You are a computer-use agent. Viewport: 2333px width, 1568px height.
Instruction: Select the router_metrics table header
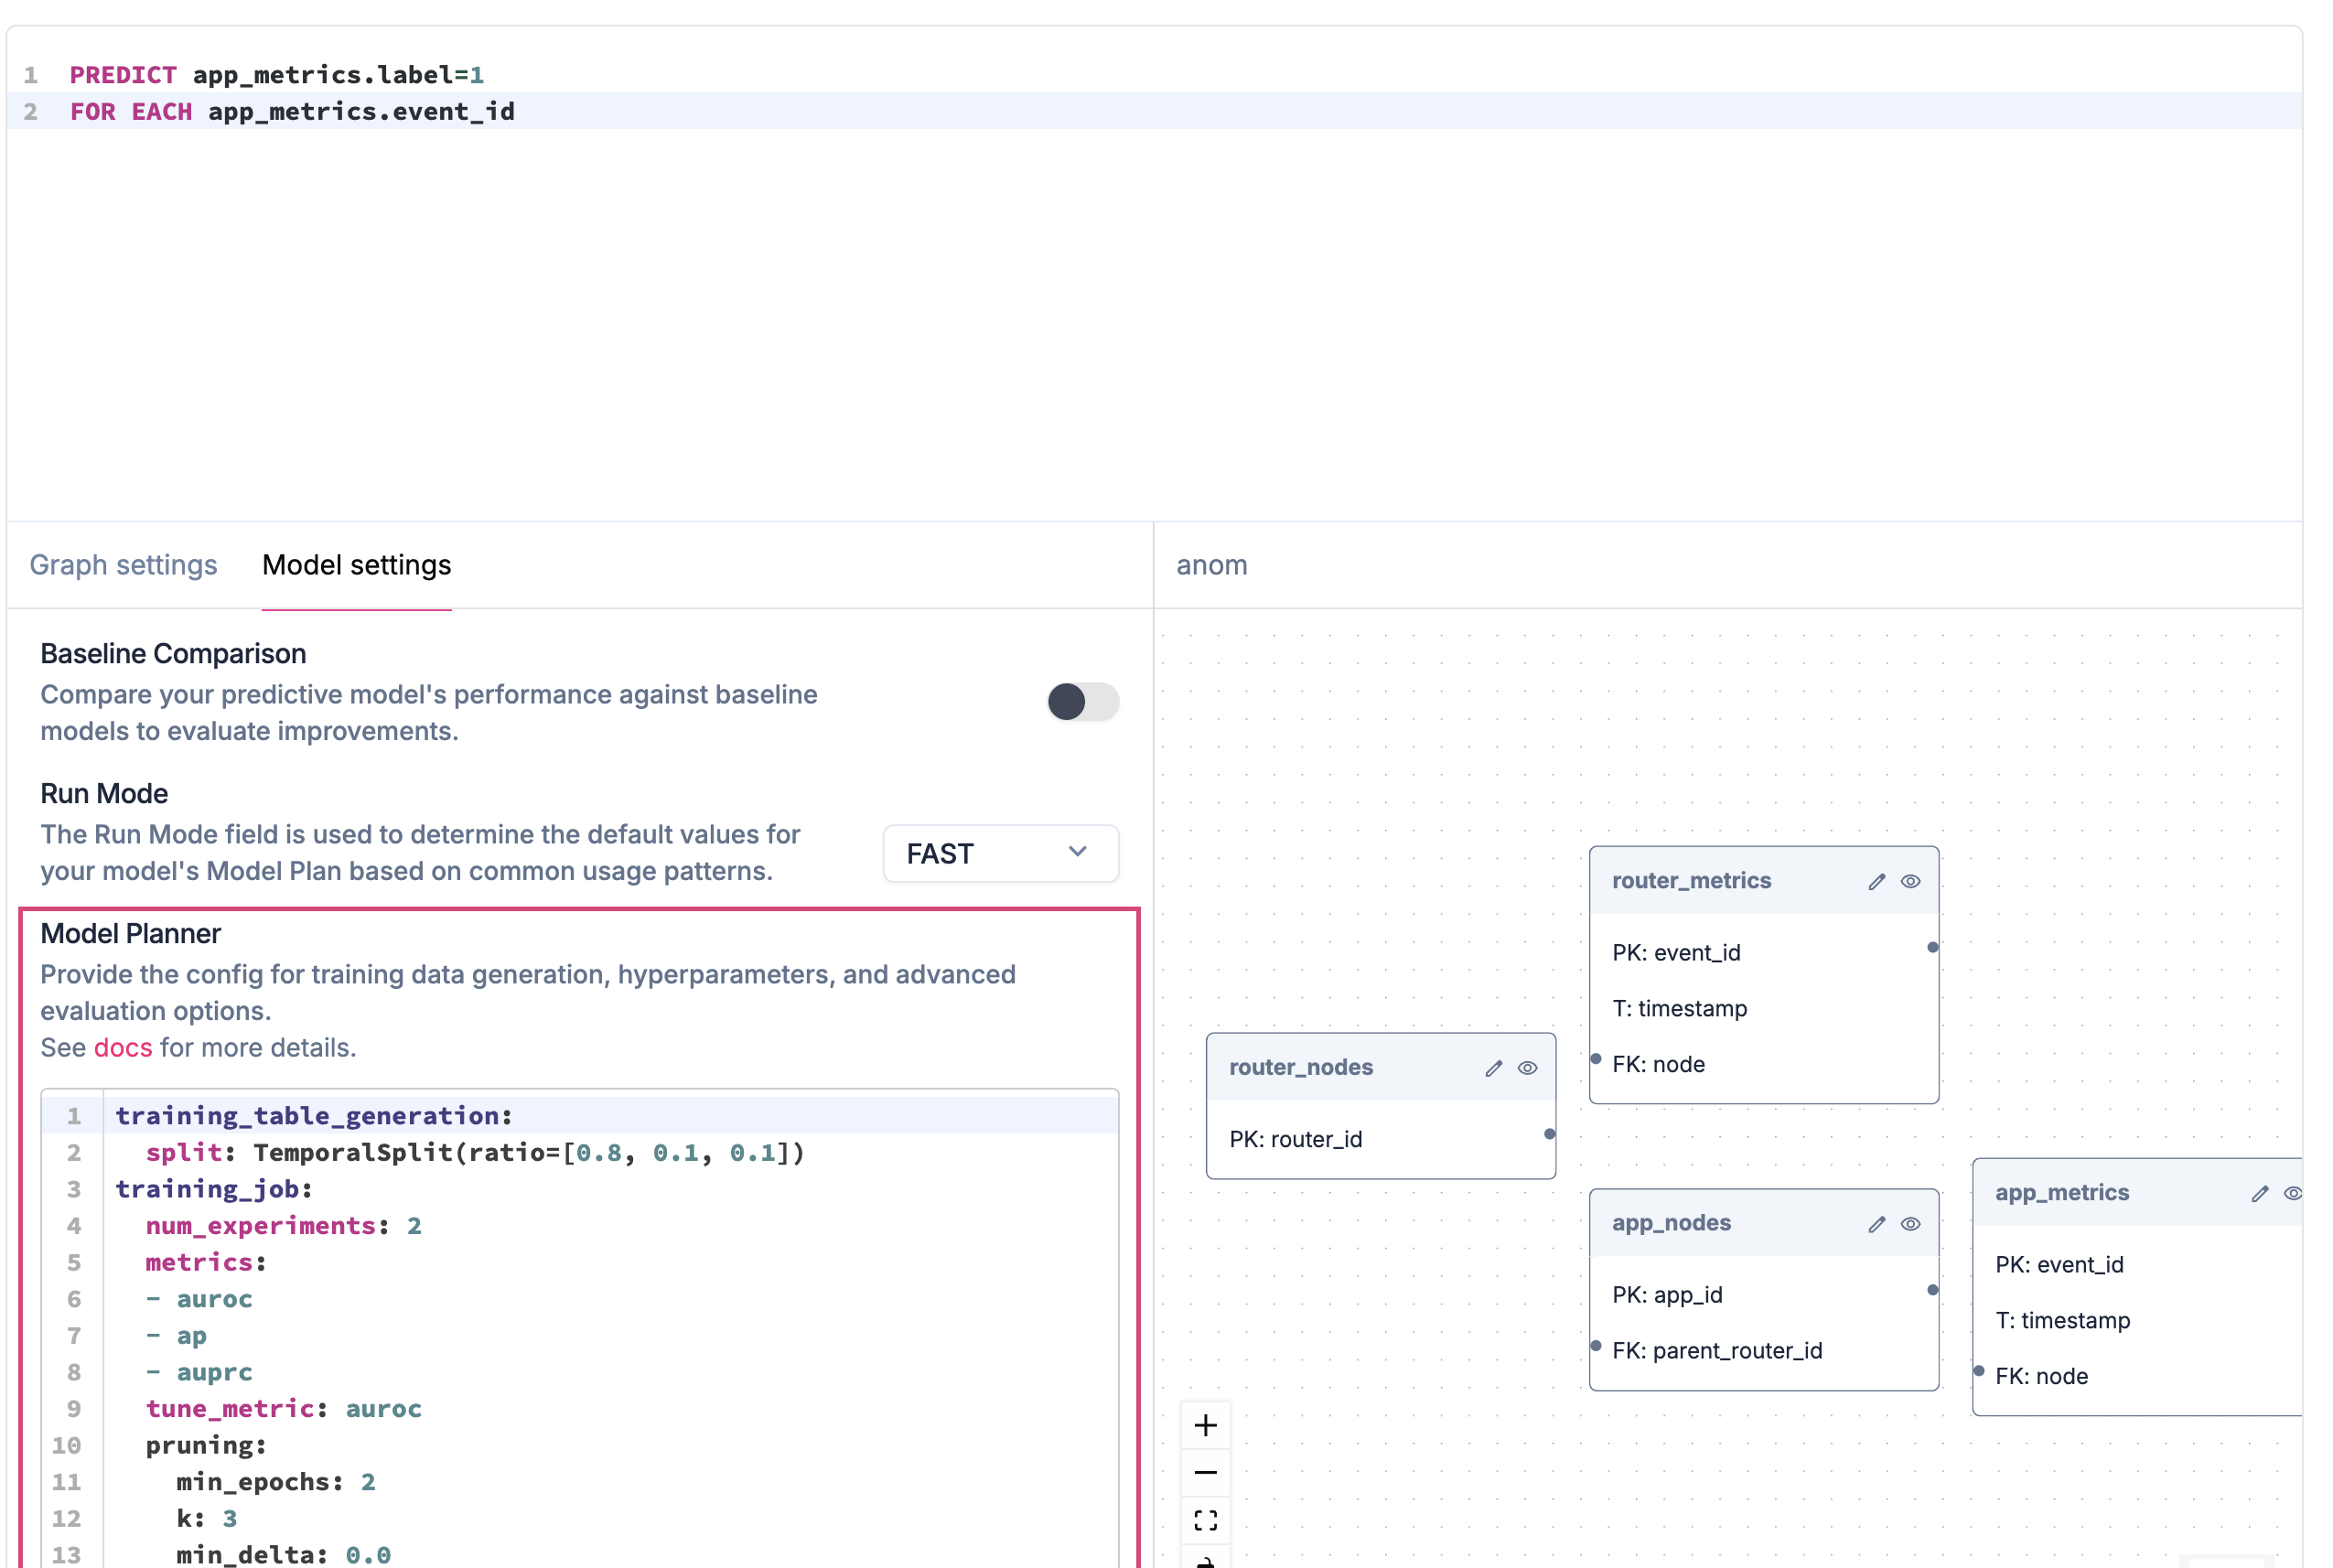(x=1691, y=881)
